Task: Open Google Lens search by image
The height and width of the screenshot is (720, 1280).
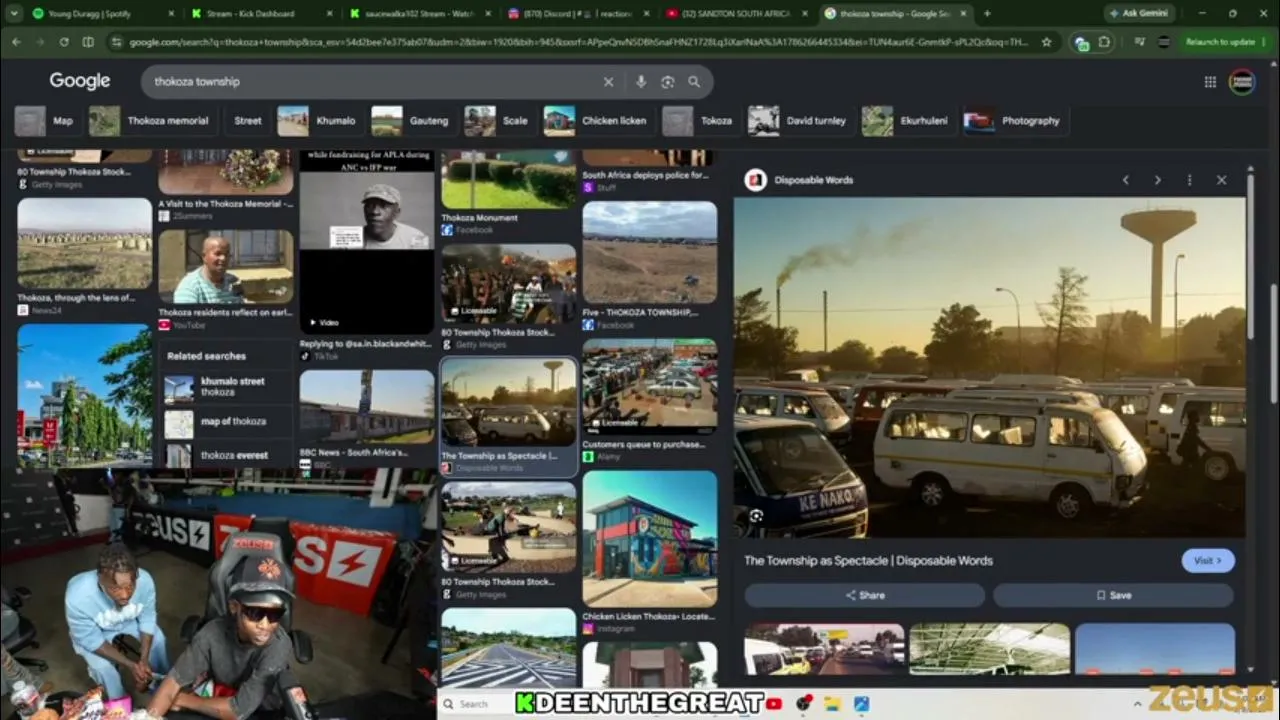Action: tap(667, 82)
